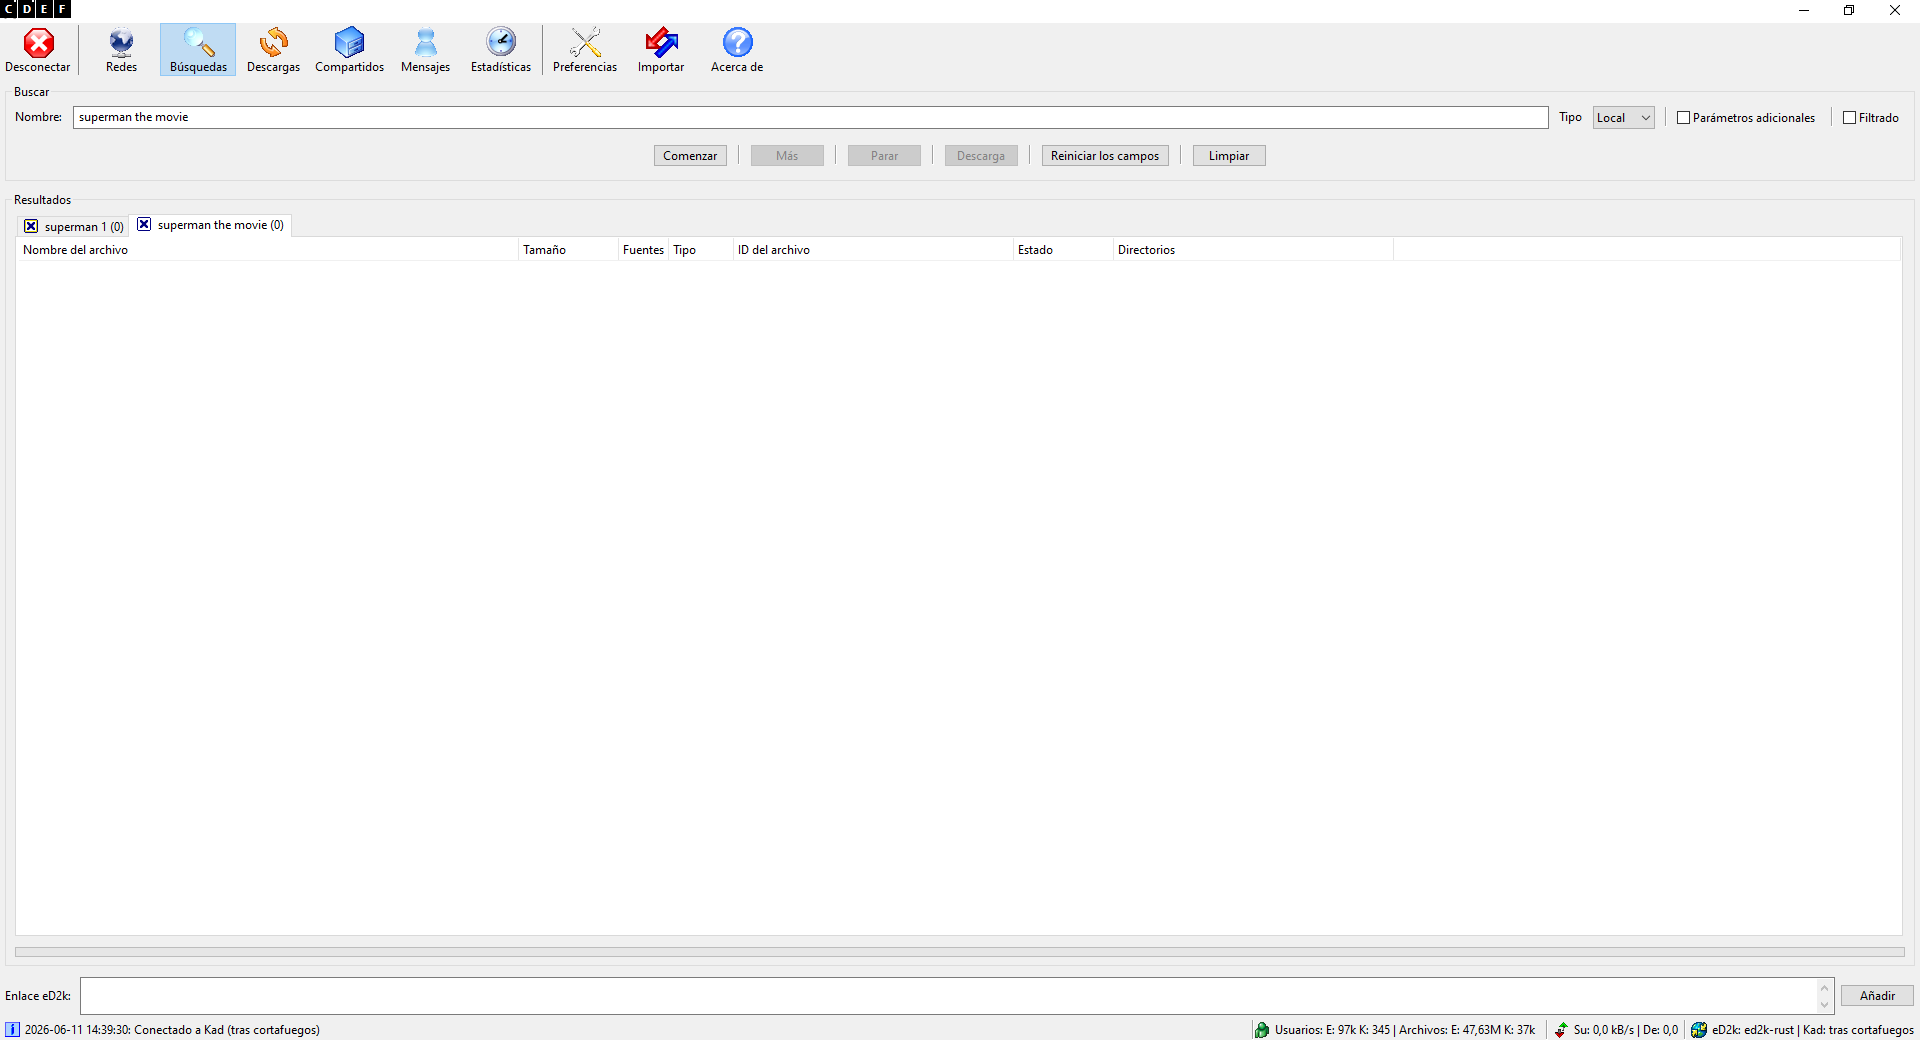
Task: Click the Más button
Action: click(x=787, y=156)
